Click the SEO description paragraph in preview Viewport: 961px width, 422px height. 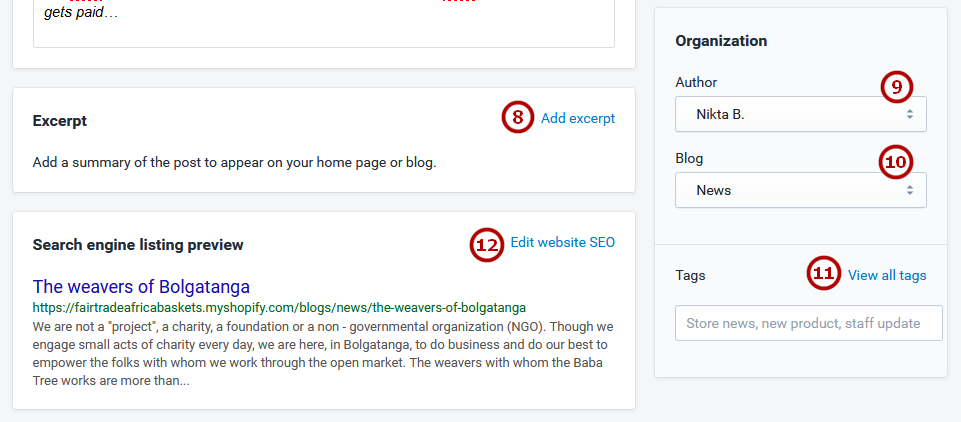(323, 353)
